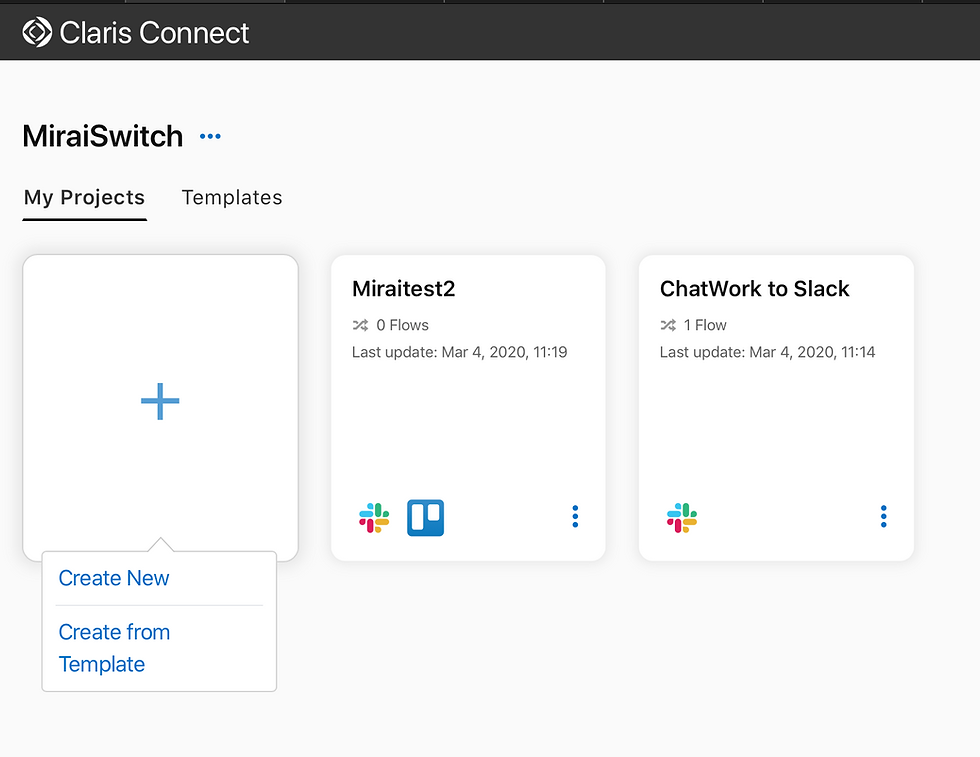Image resolution: width=980 pixels, height=757 pixels.
Task: Click the flows icon in Miraitest2 card
Action: (360, 325)
